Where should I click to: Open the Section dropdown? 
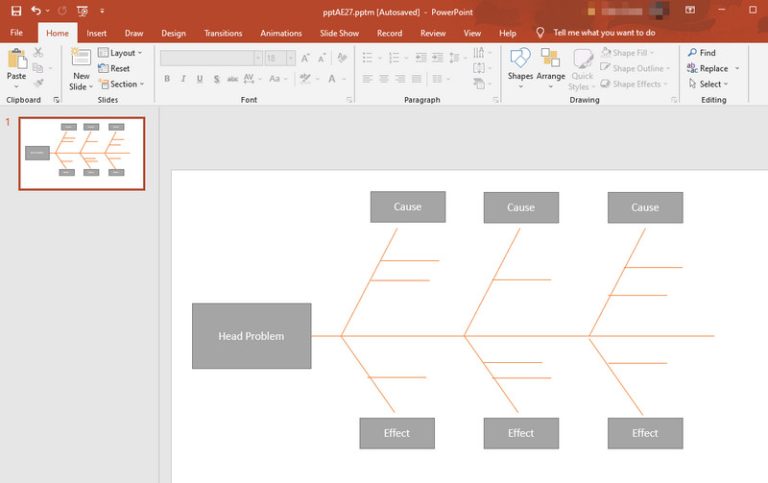pyautogui.click(x=121, y=84)
